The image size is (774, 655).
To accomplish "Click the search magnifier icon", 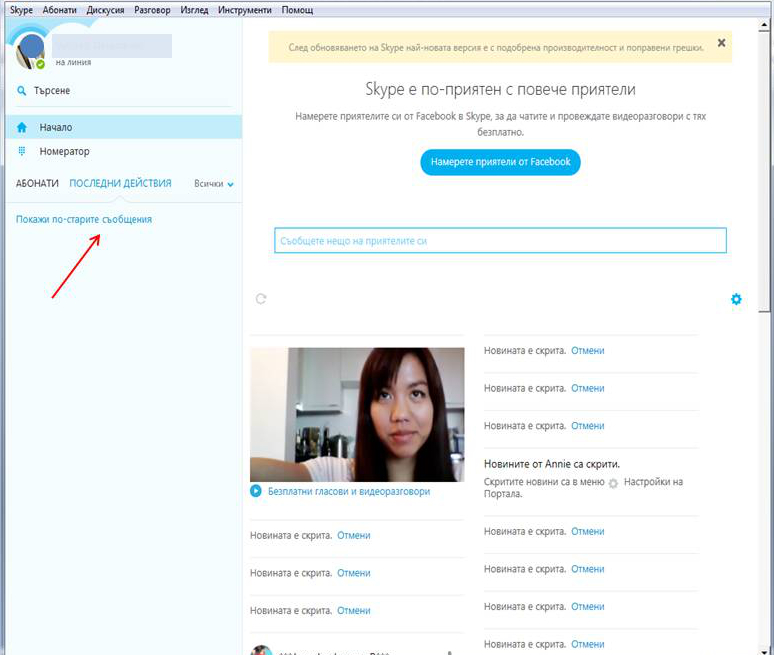I will click(x=21, y=91).
